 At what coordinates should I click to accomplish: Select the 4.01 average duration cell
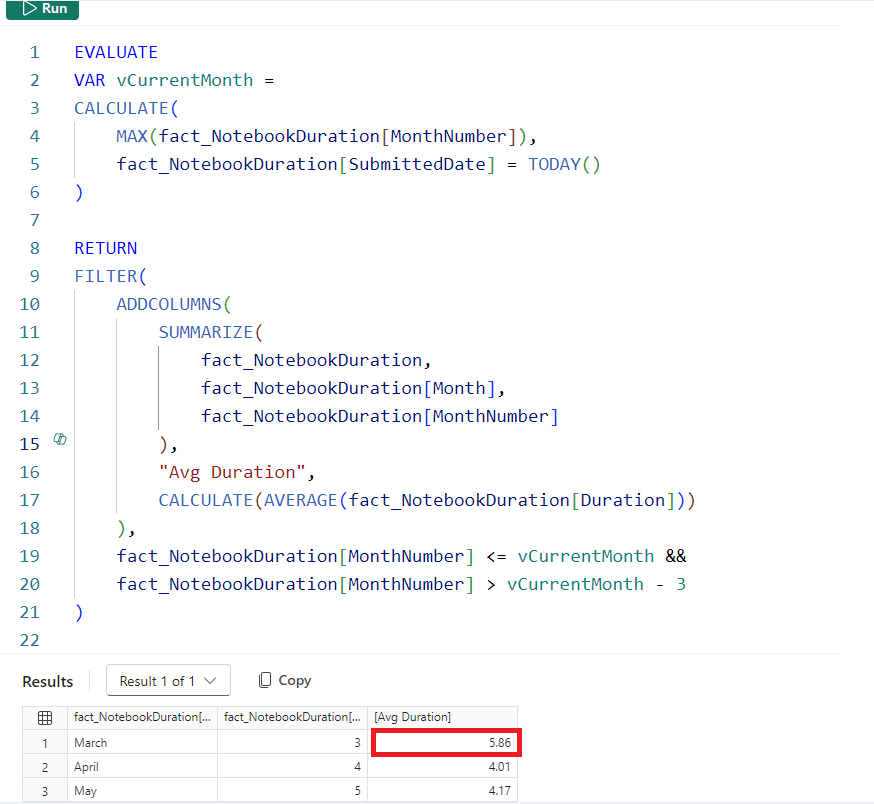[x=445, y=767]
